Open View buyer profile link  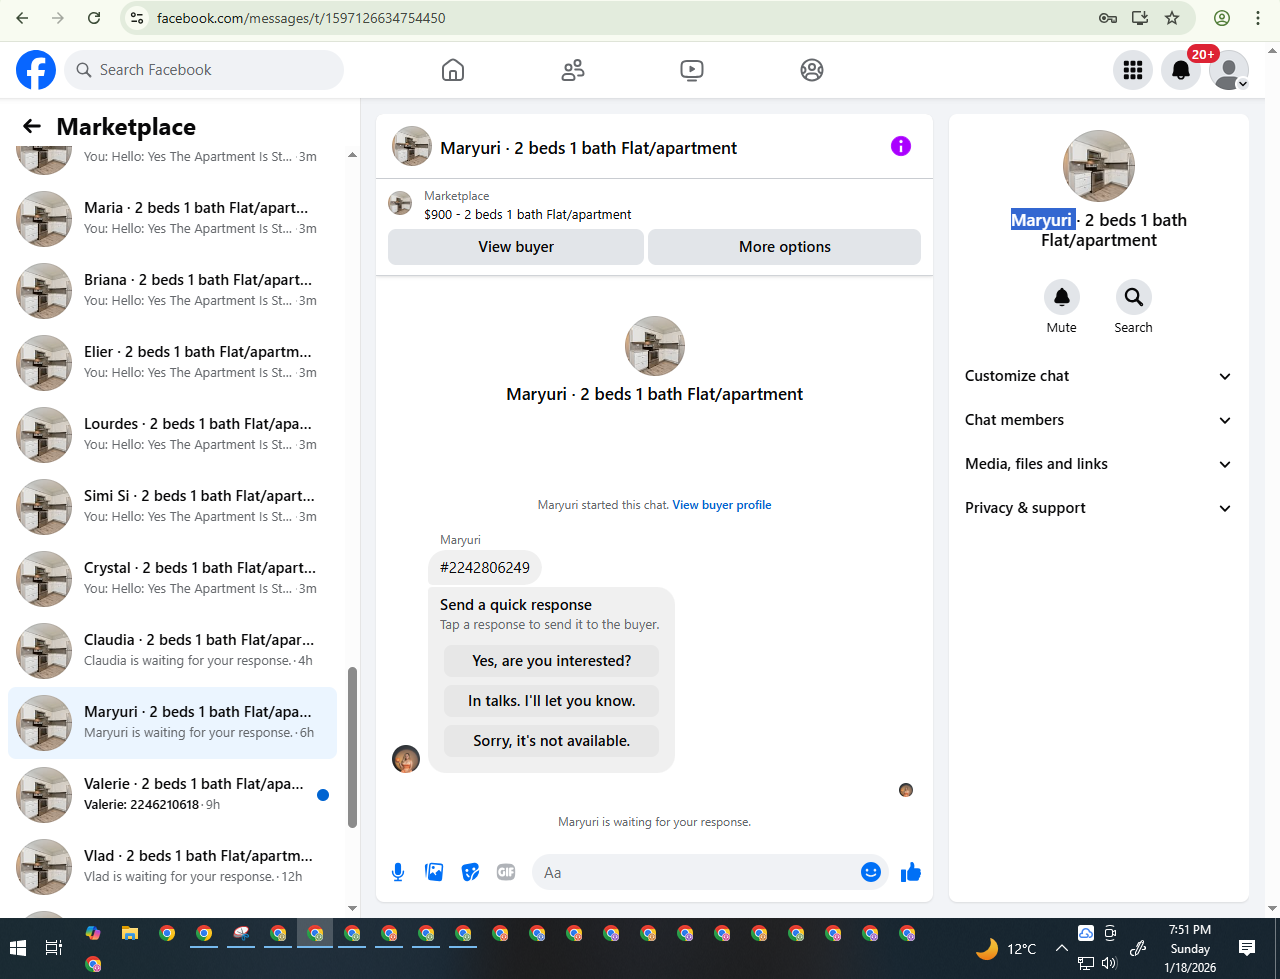[722, 505]
